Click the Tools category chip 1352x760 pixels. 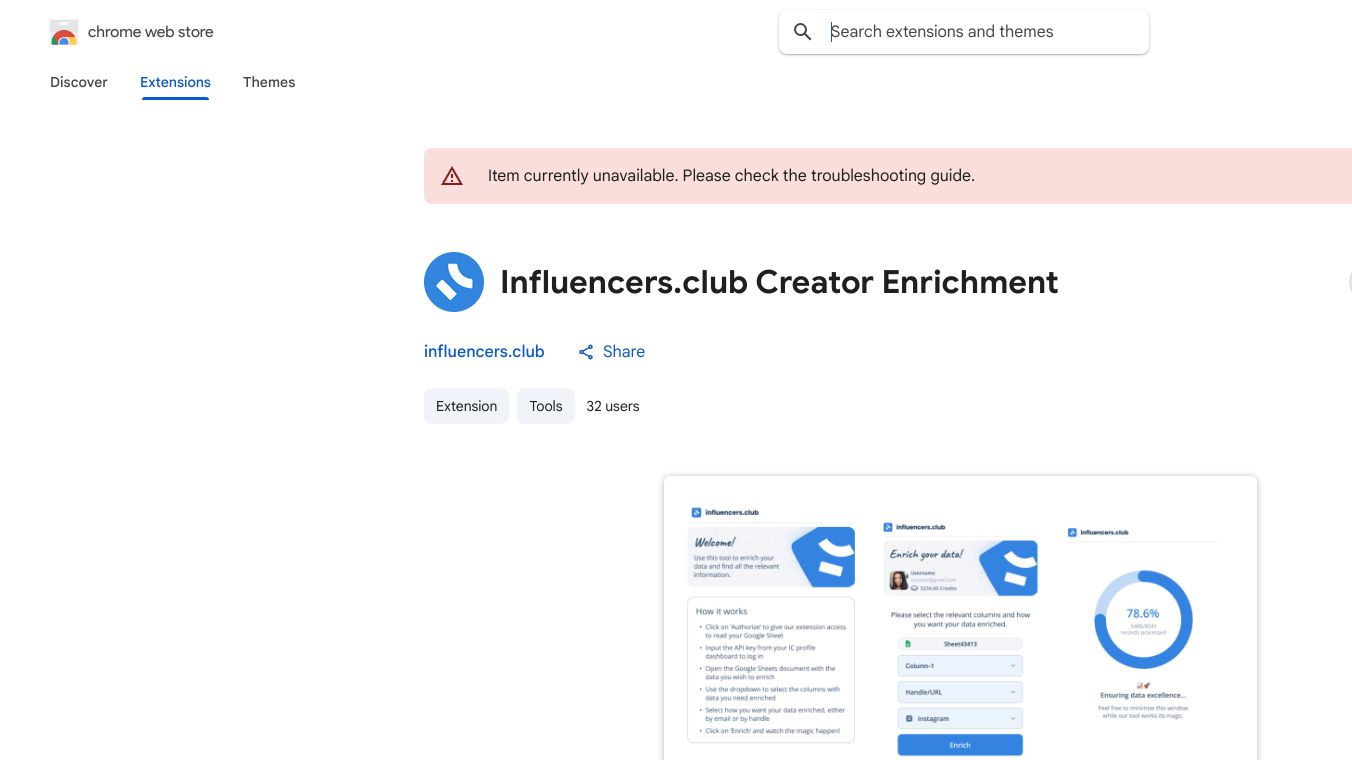(x=546, y=406)
